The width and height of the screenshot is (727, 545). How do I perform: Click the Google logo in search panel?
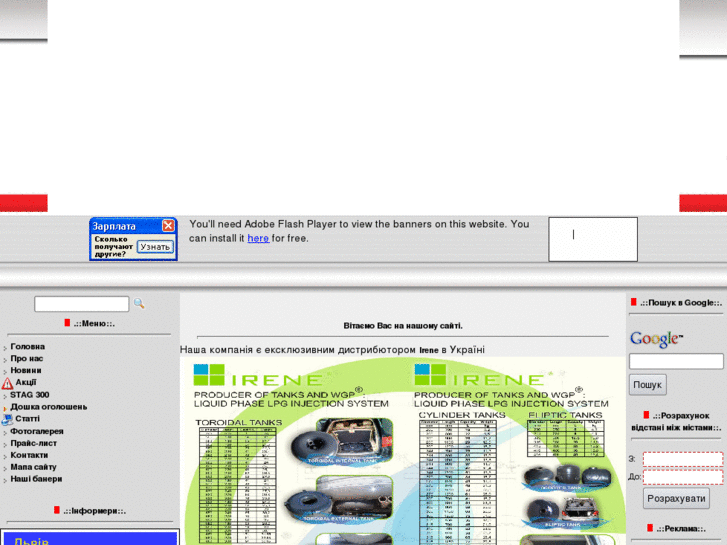pyautogui.click(x=656, y=339)
